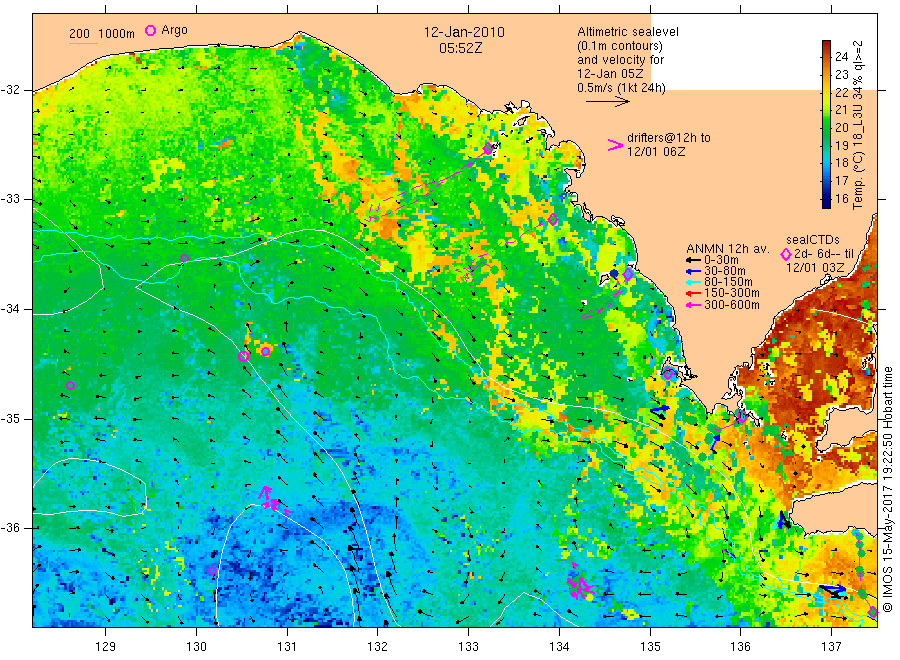Click the '05:52Z' time label

[460, 48]
